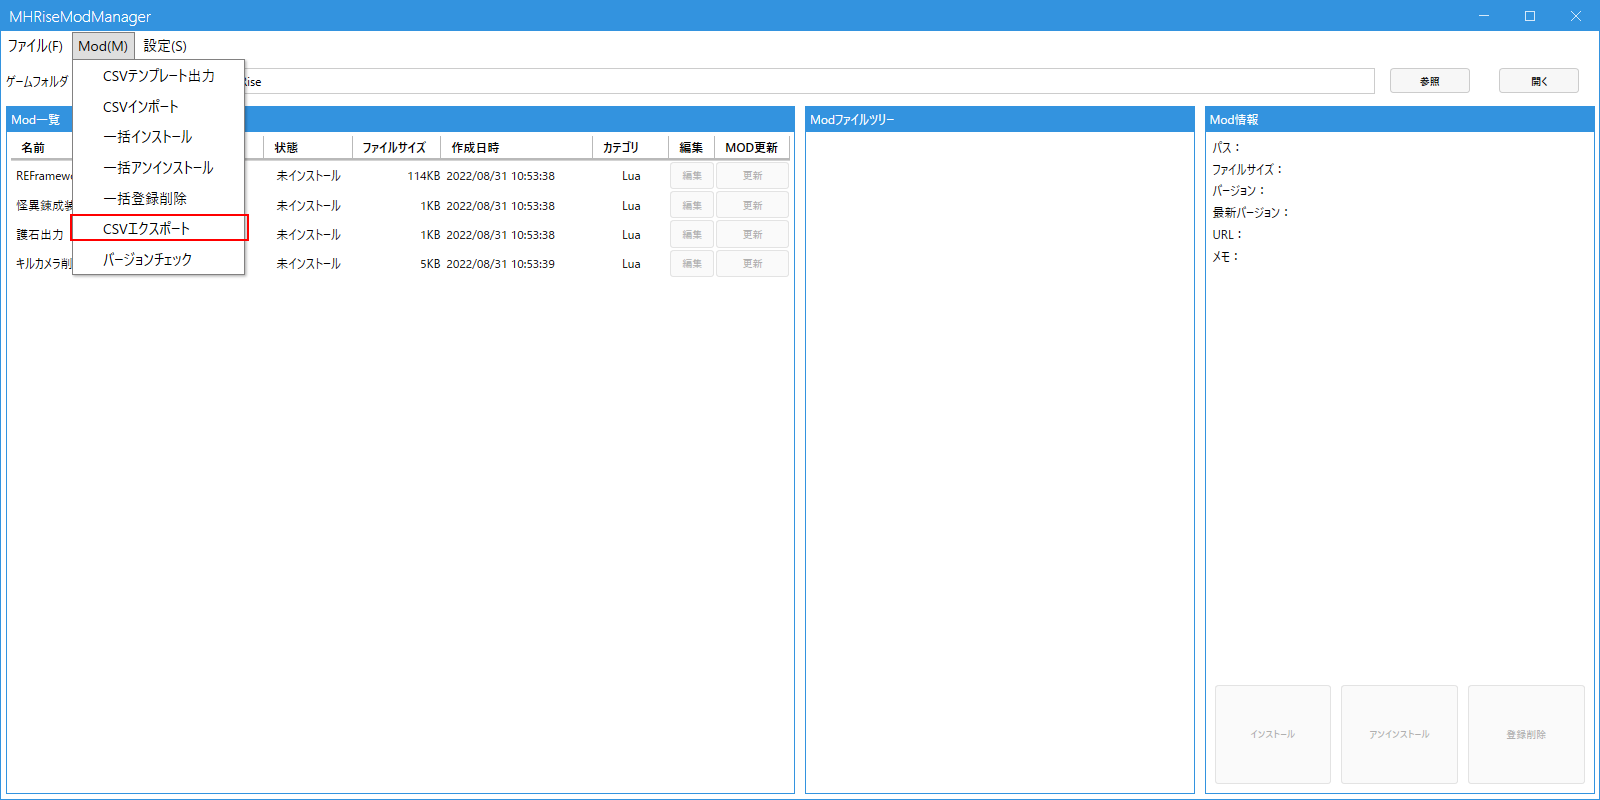Select the 護石出力 mod name

(40, 235)
